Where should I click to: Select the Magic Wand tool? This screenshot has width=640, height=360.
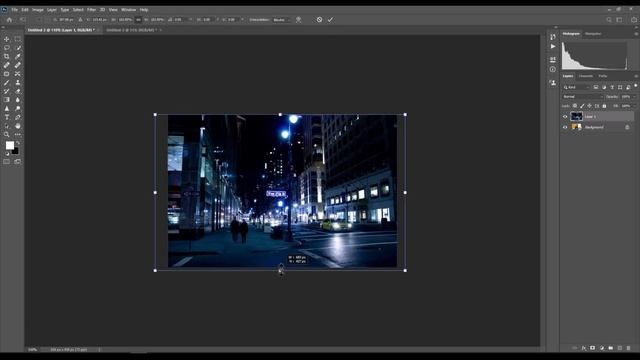point(18,48)
